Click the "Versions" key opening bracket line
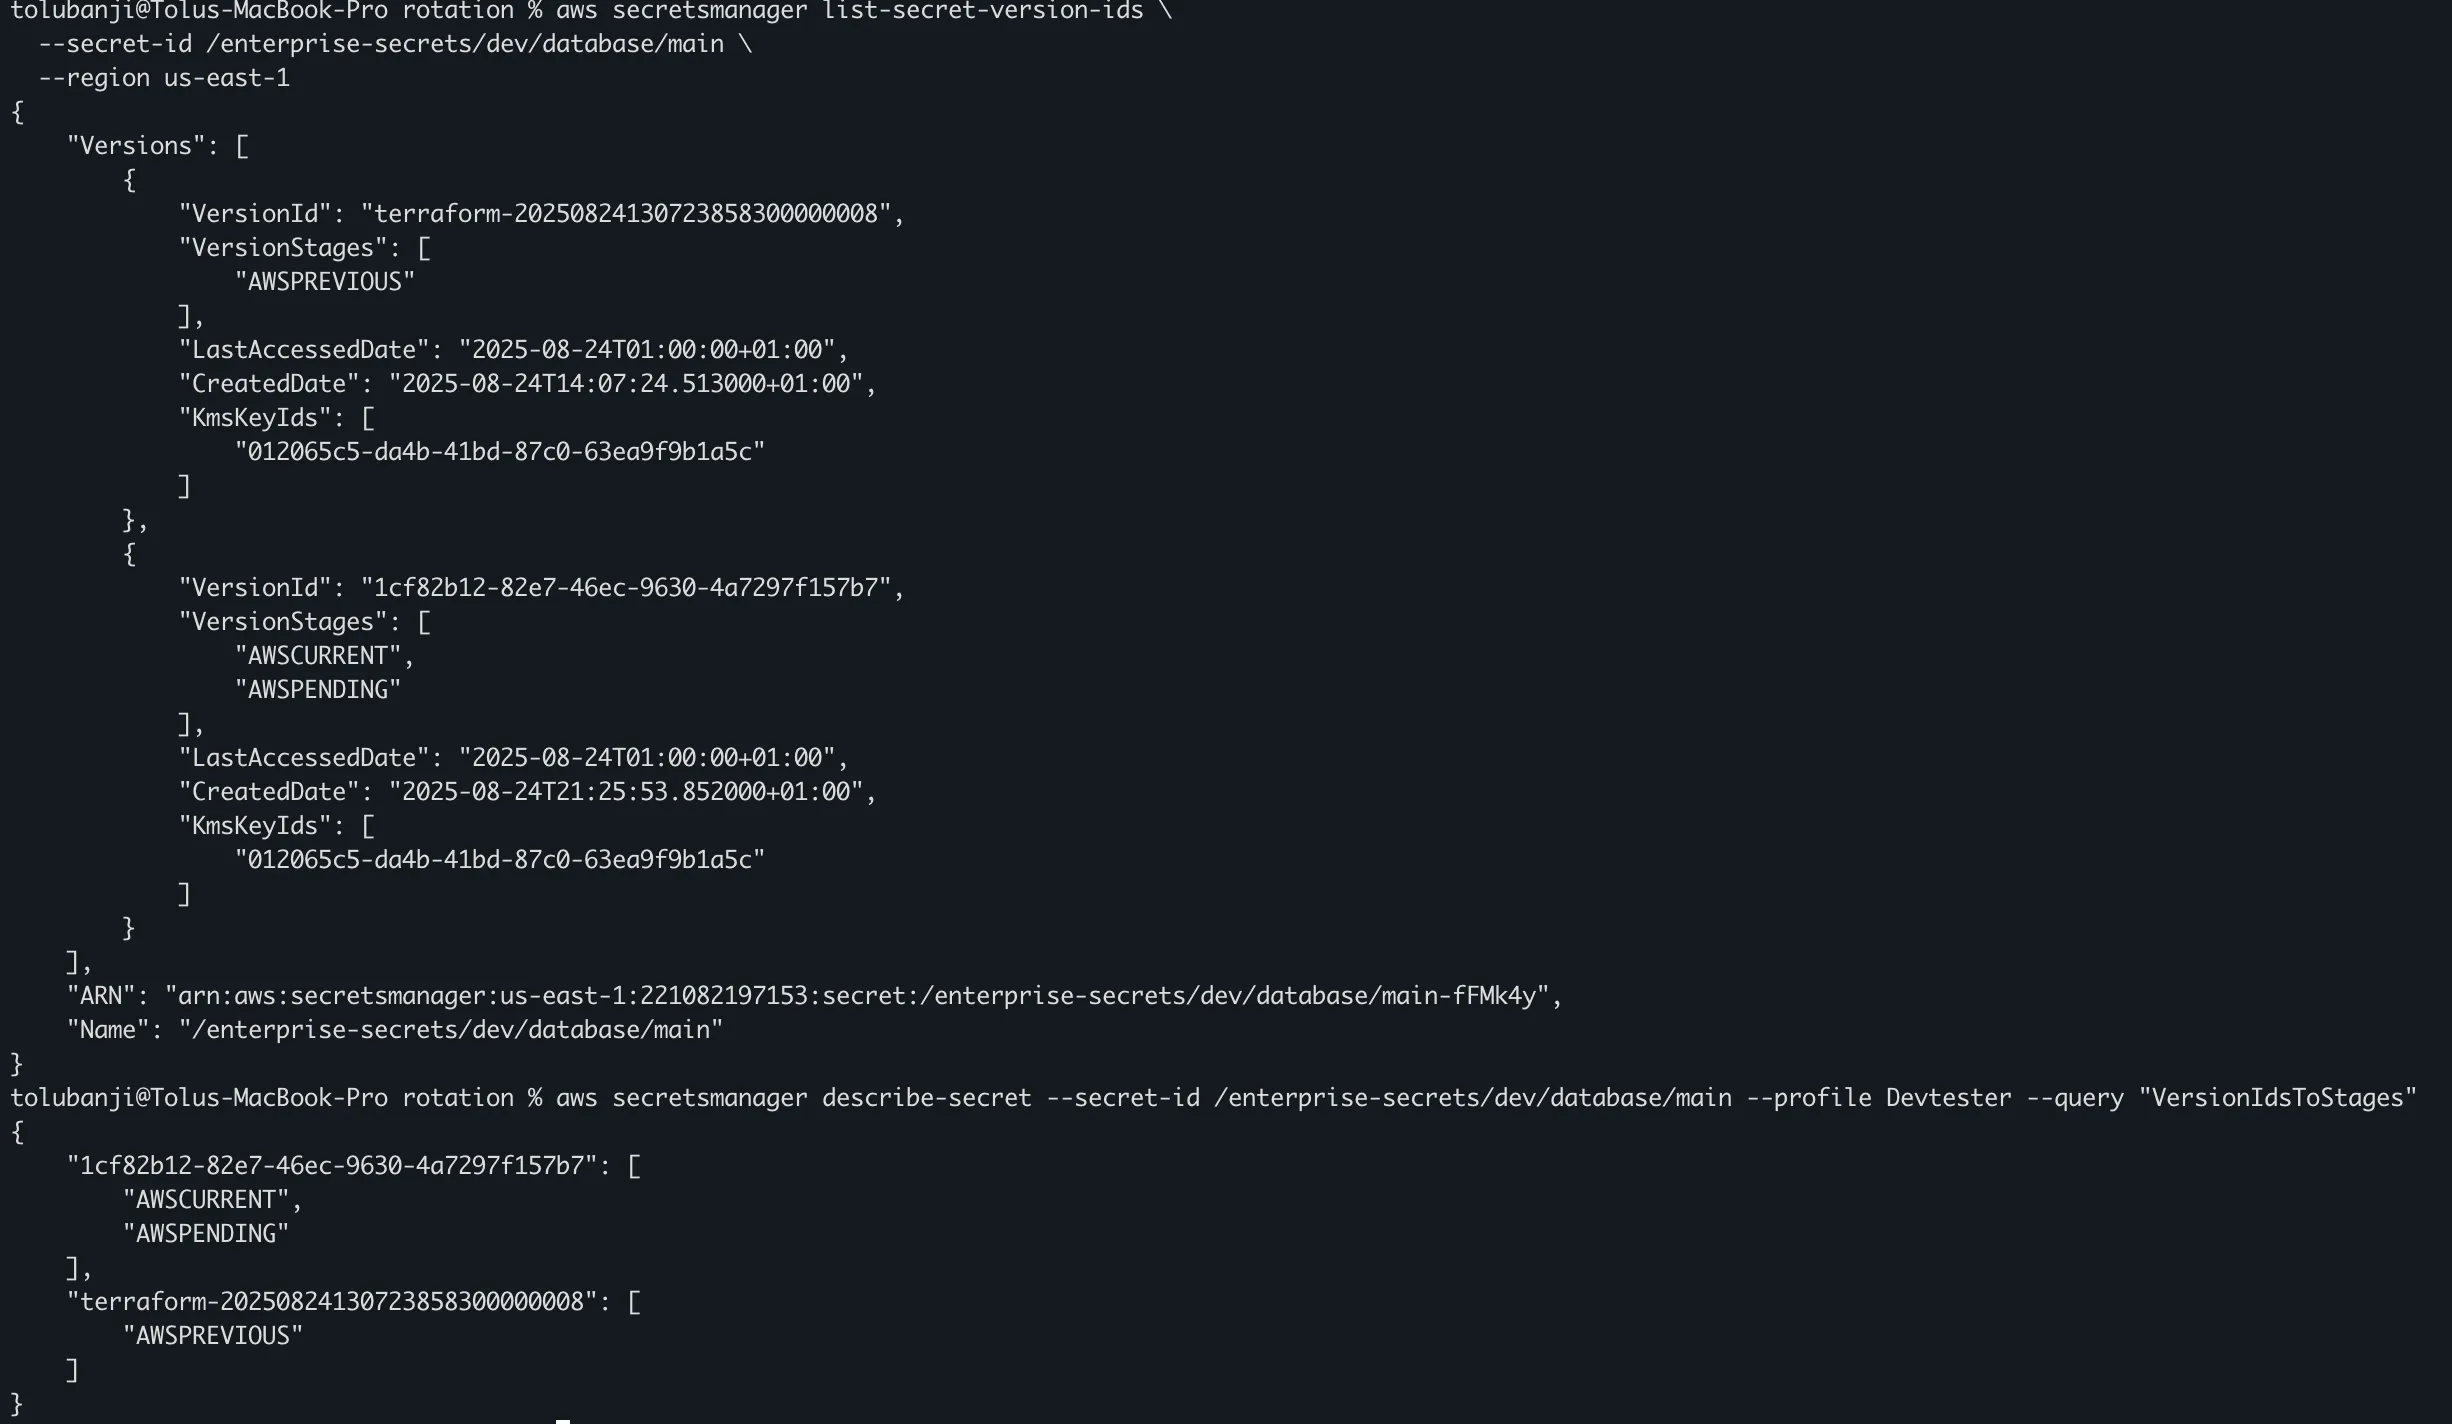Viewport: 2452px width, 1424px height. [x=158, y=146]
